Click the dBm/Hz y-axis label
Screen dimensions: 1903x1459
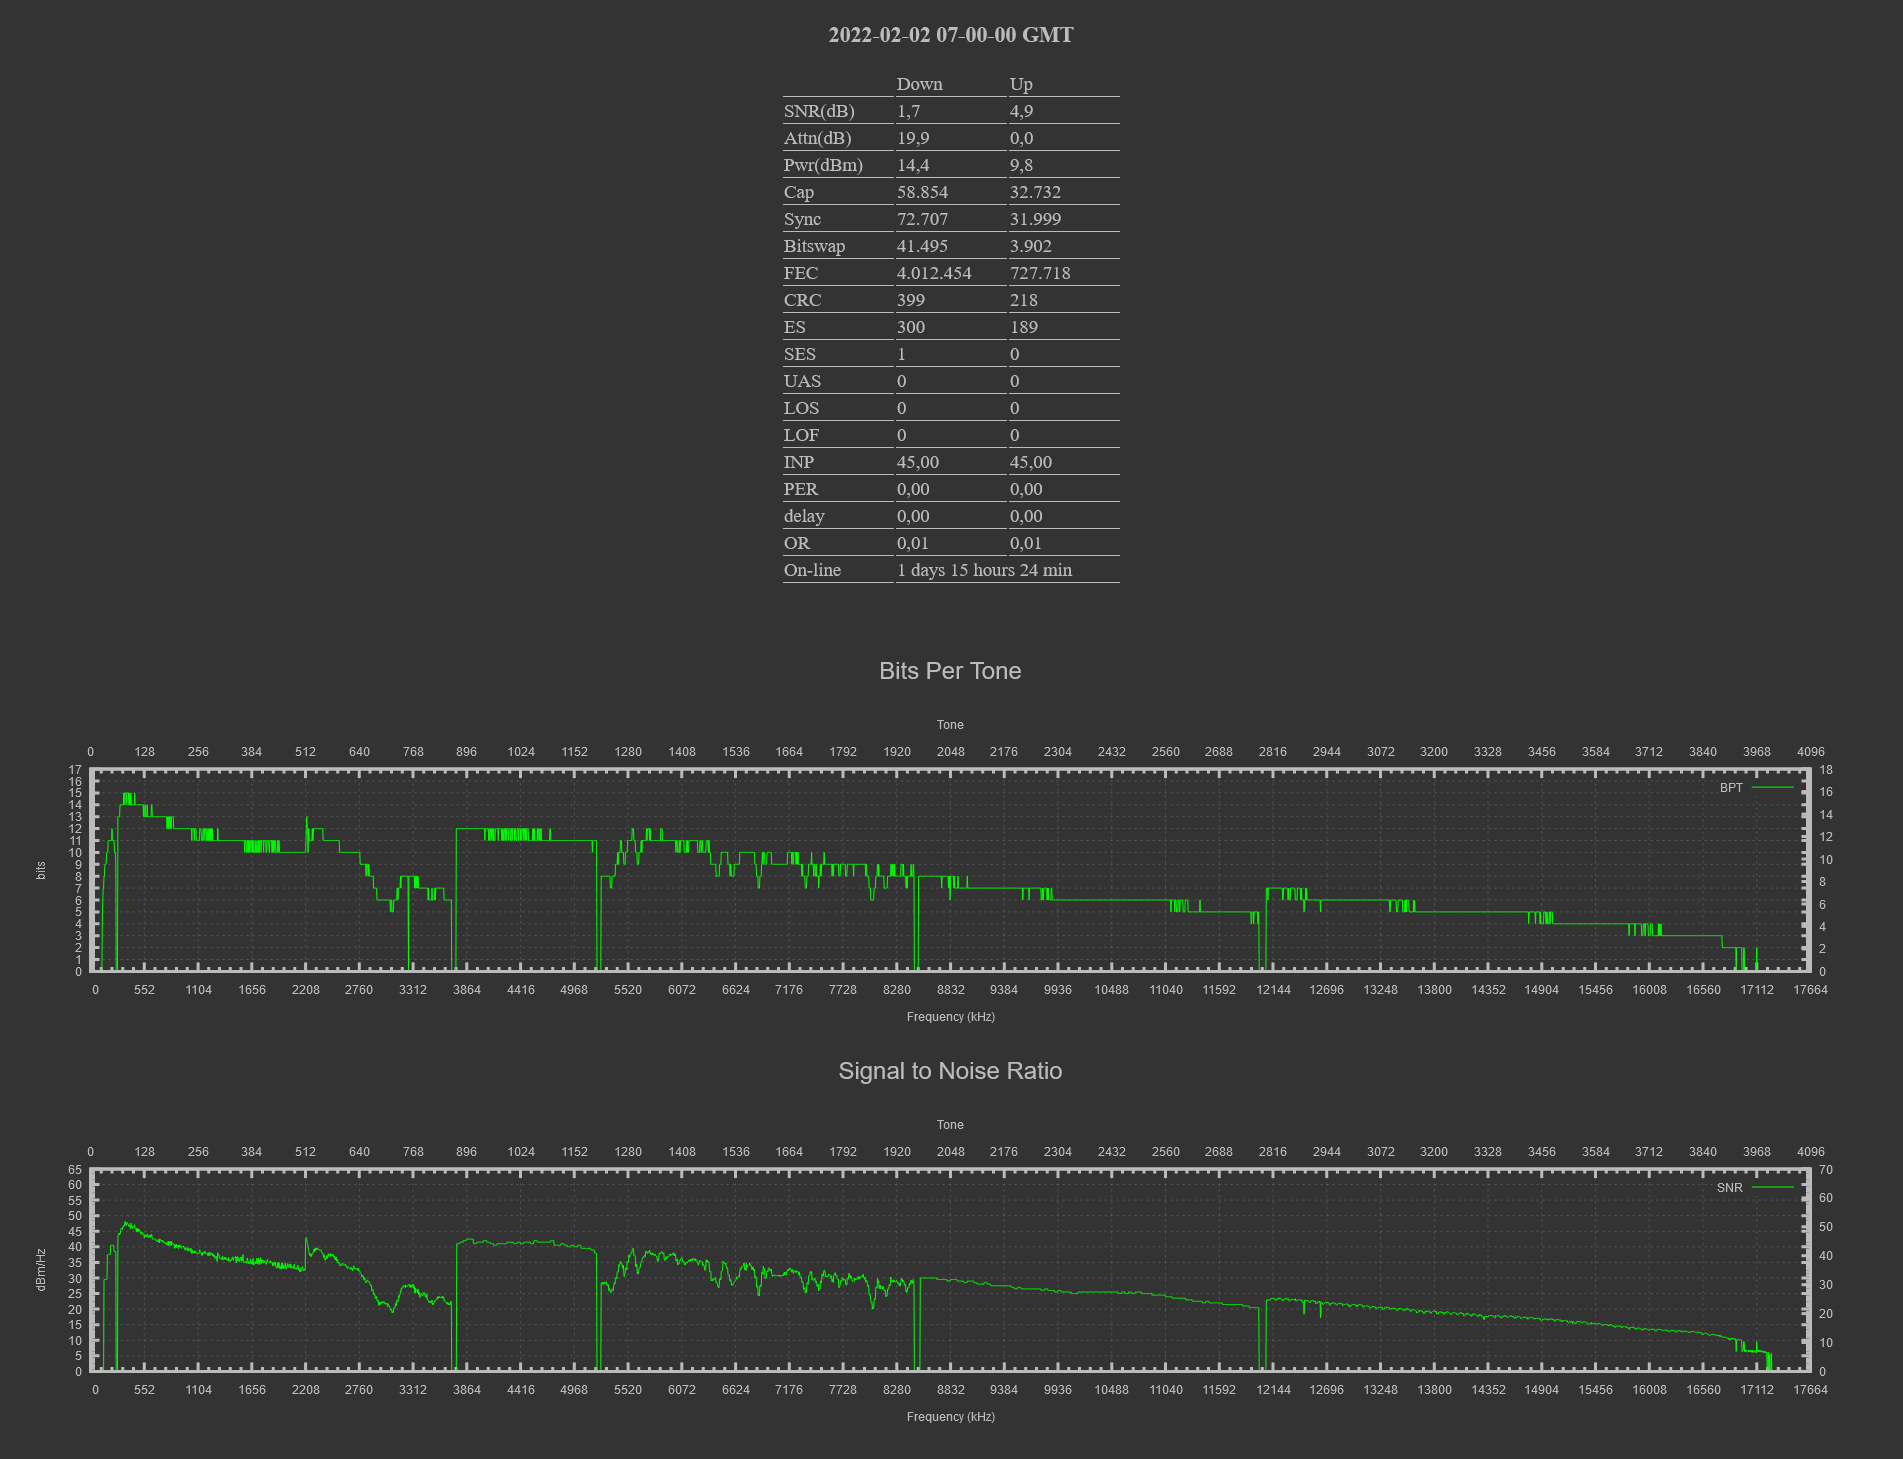(x=41, y=1270)
